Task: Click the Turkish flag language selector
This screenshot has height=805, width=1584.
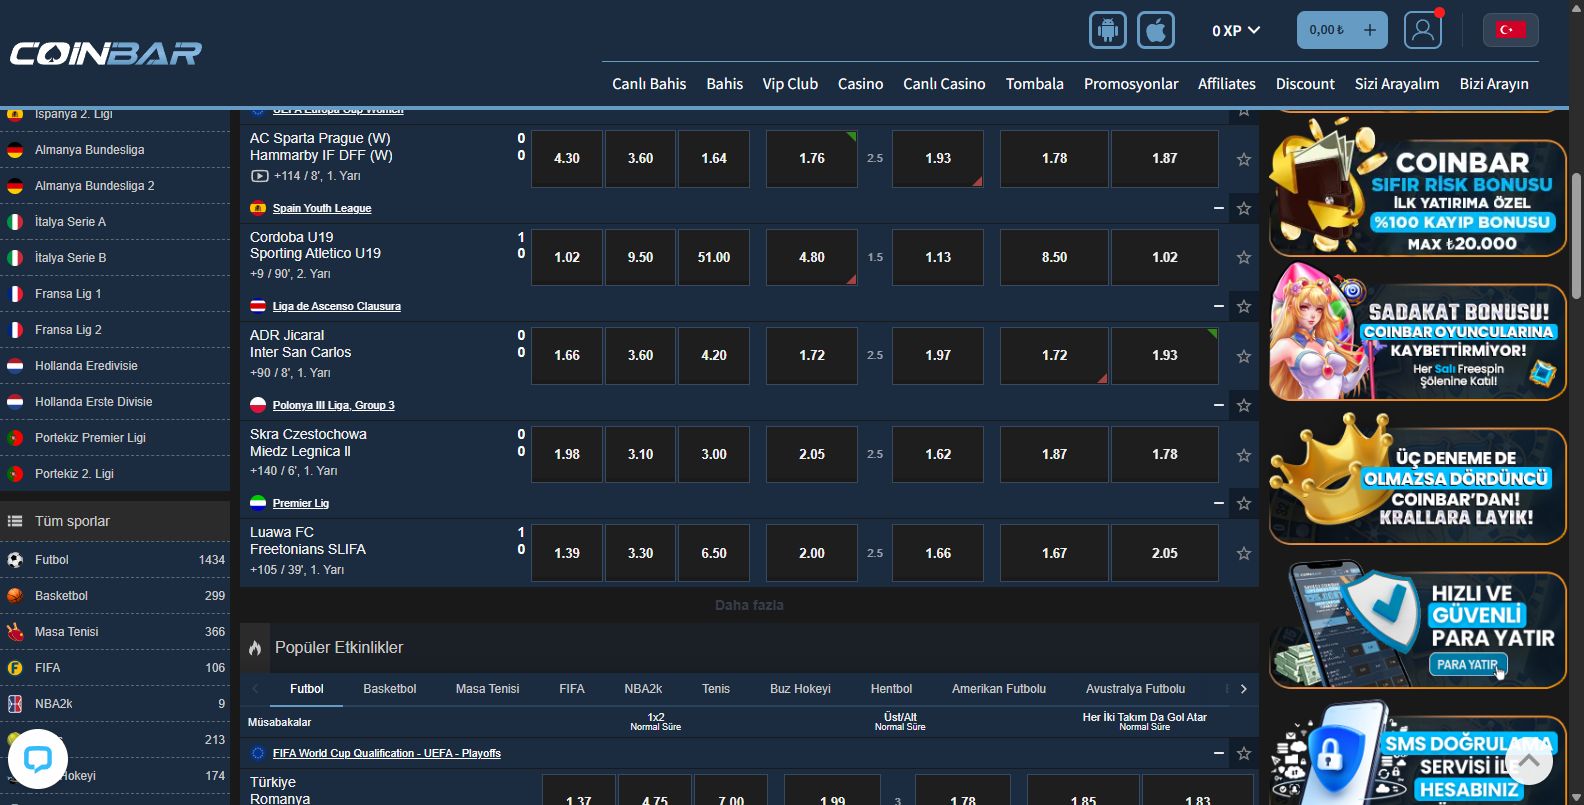Action: (x=1510, y=30)
